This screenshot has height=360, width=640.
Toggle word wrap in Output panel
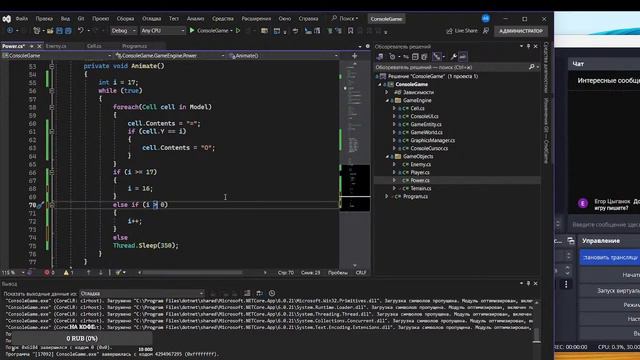tap(259, 293)
